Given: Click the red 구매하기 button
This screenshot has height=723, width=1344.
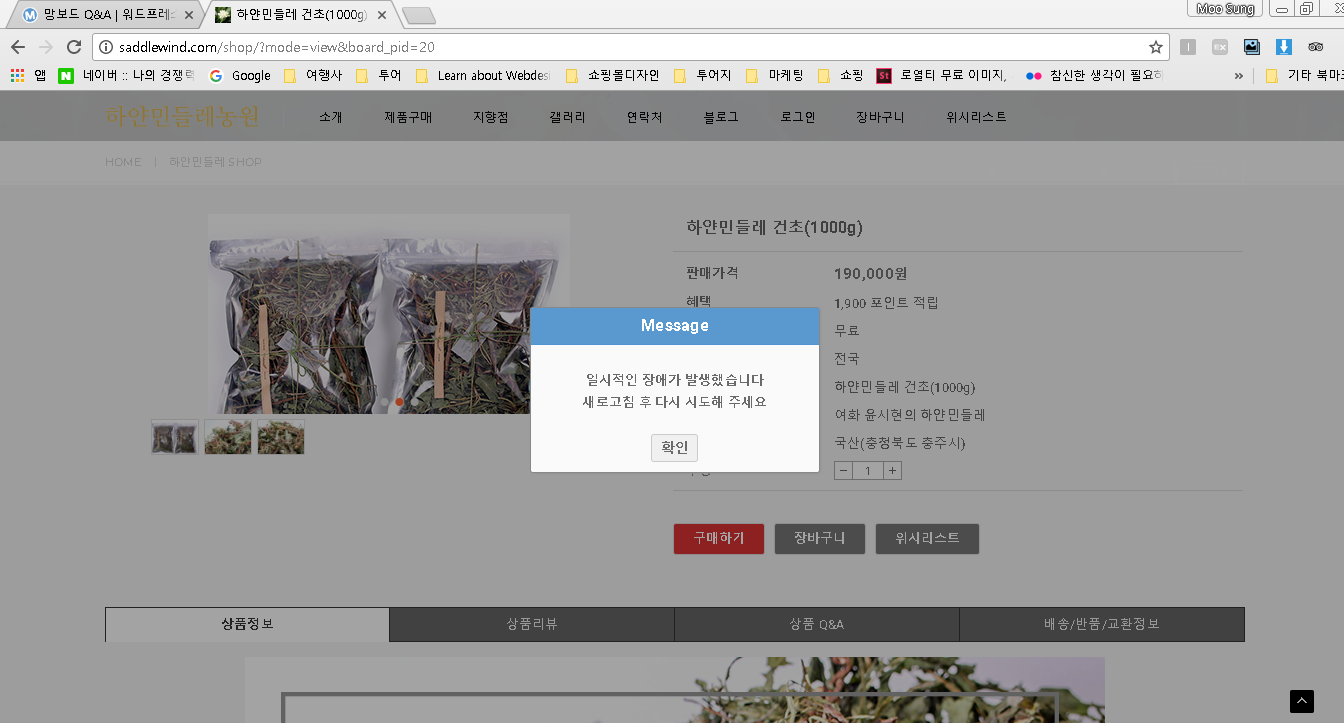Looking at the screenshot, I should tap(719, 538).
